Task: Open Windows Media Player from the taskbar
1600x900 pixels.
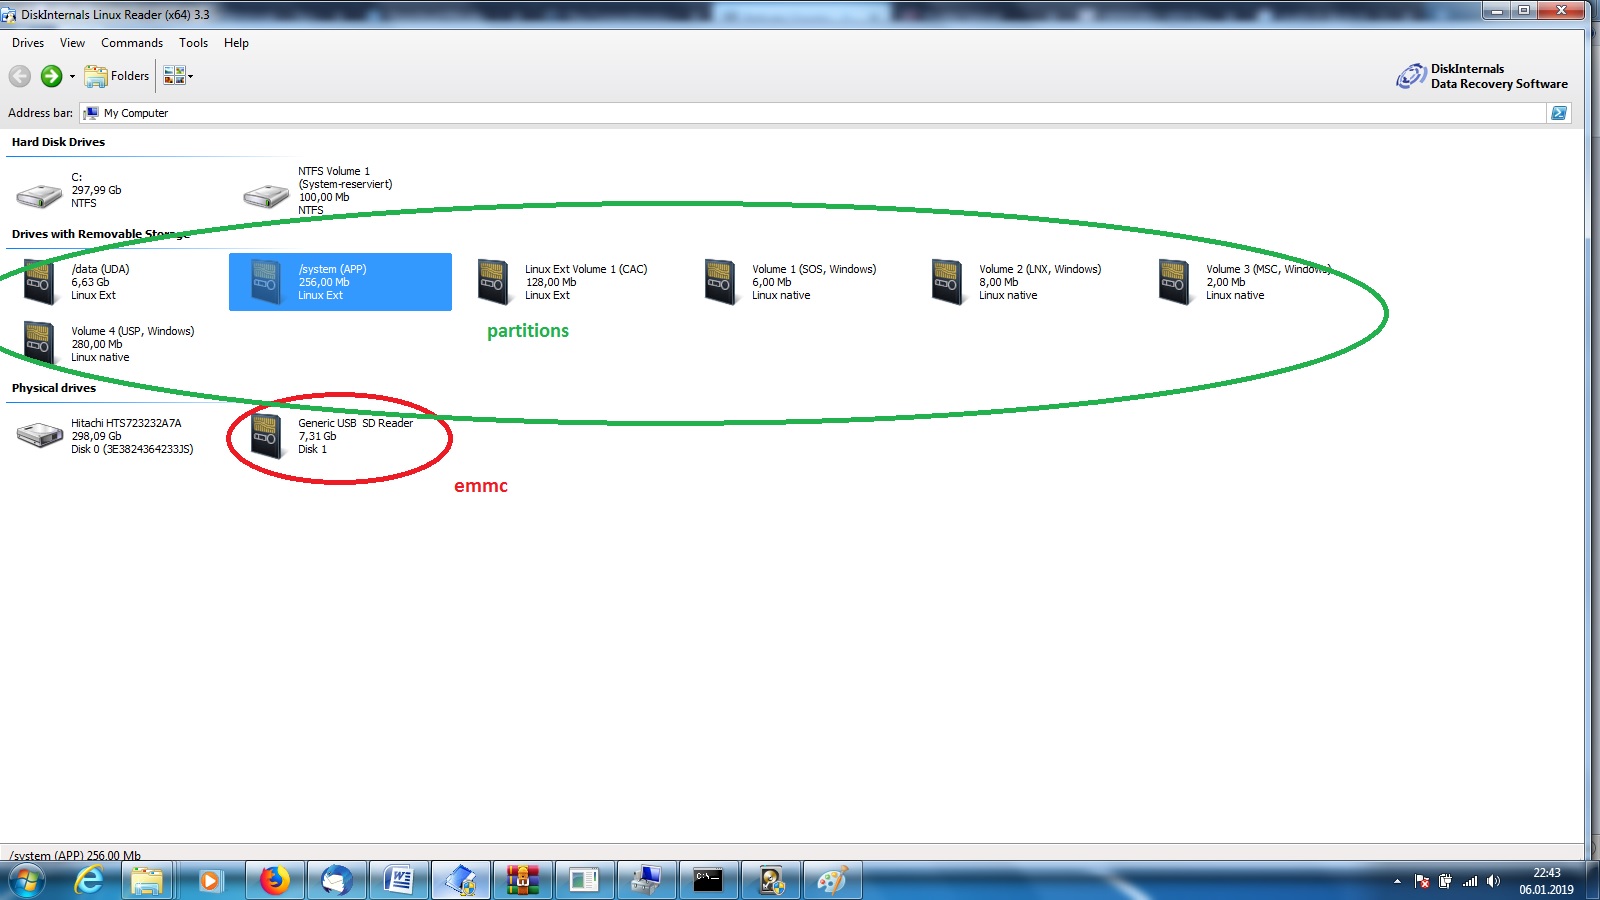Action: (x=210, y=881)
